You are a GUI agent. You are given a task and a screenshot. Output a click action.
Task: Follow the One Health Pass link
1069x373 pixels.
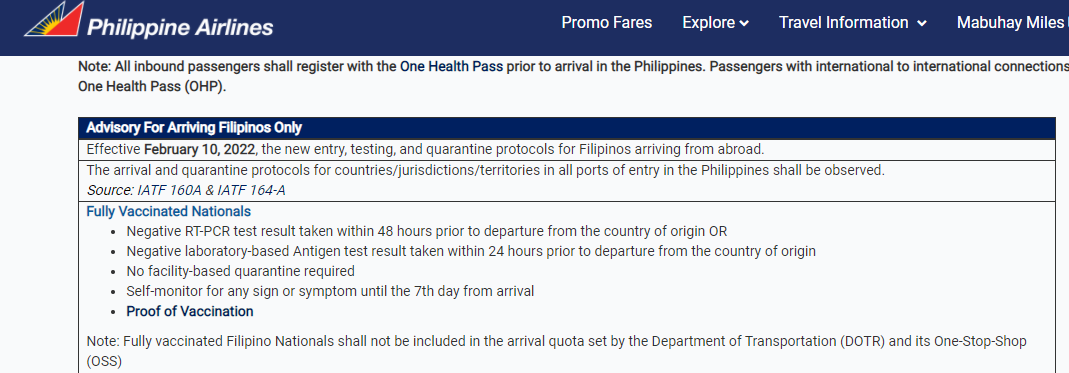452,67
